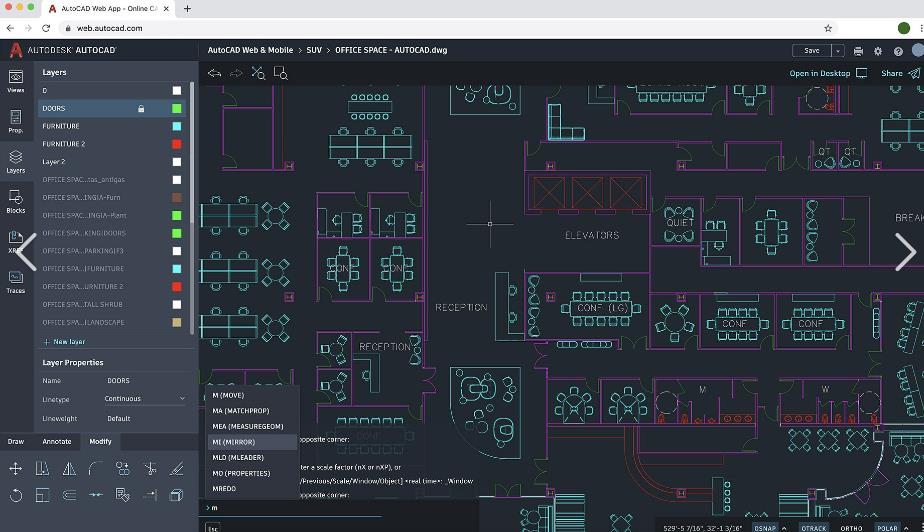Open settings gear in AutoCAD header
The width and height of the screenshot is (924, 532).
coord(878,51)
